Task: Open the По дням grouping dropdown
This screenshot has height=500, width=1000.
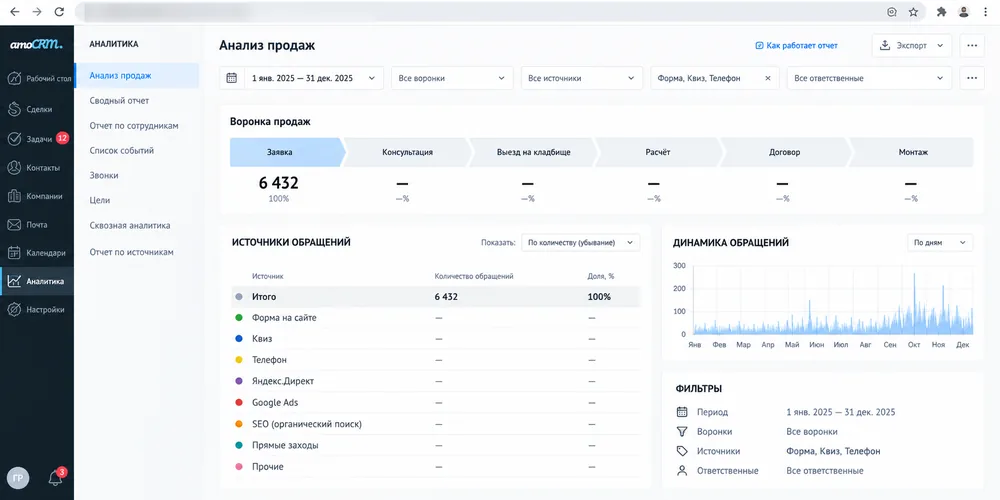Action: (940, 243)
